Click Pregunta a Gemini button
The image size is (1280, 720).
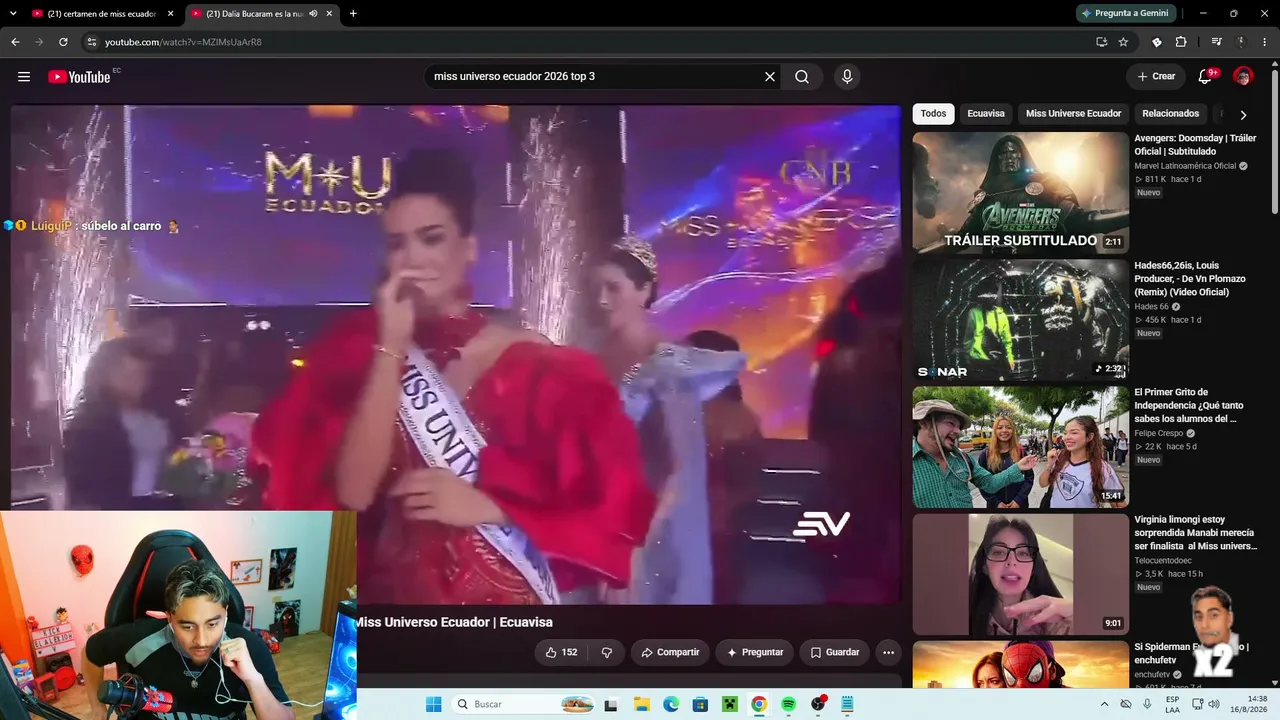tap(1124, 14)
